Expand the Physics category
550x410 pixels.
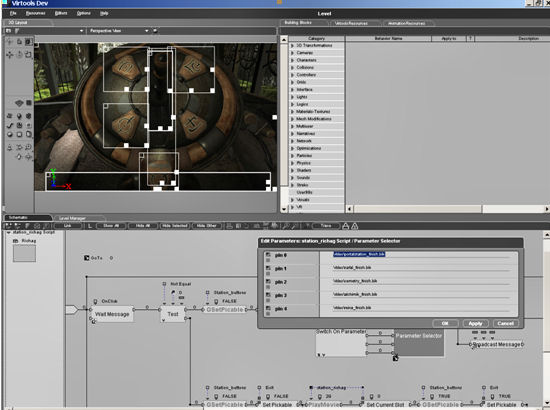292,163
